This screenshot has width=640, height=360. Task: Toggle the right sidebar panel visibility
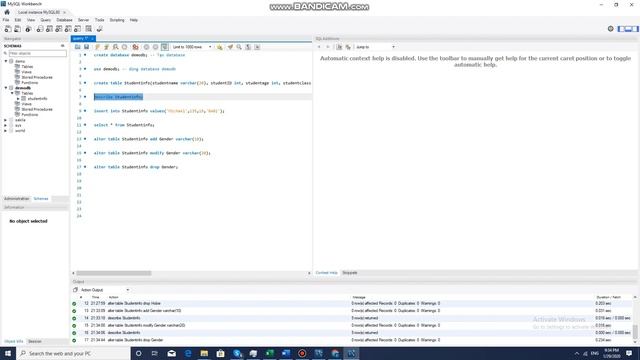pyautogui.click(x=635, y=29)
